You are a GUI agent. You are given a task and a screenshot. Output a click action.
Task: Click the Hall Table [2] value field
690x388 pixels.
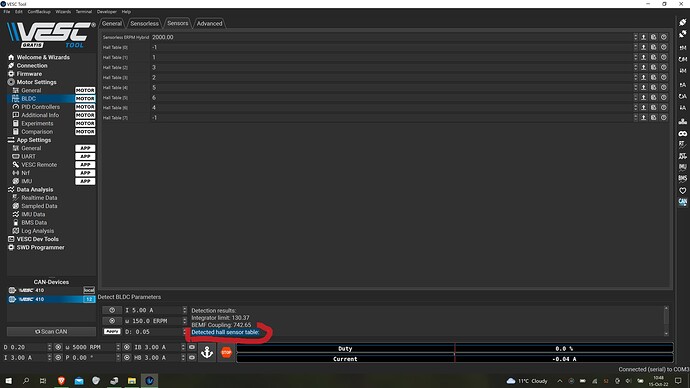click(x=392, y=67)
